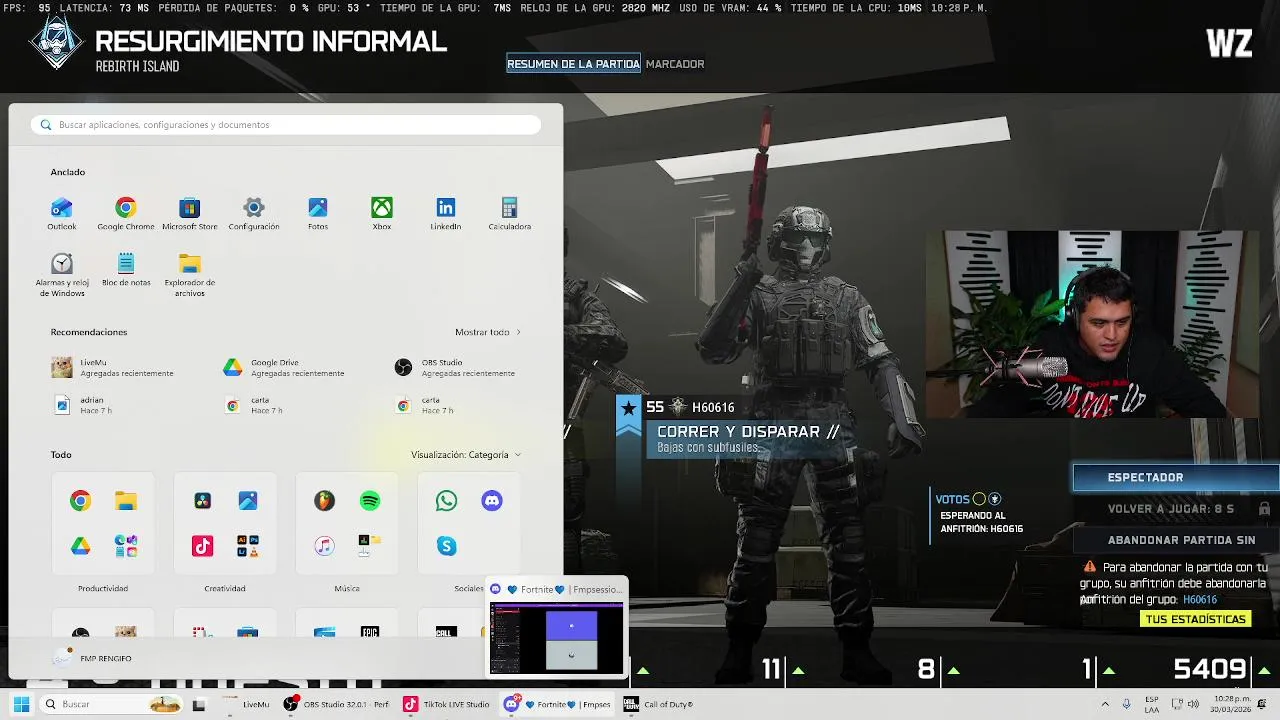Viewport: 1280px width, 720px height.
Task: Open Outlook from the pinned apps
Action: (61, 213)
